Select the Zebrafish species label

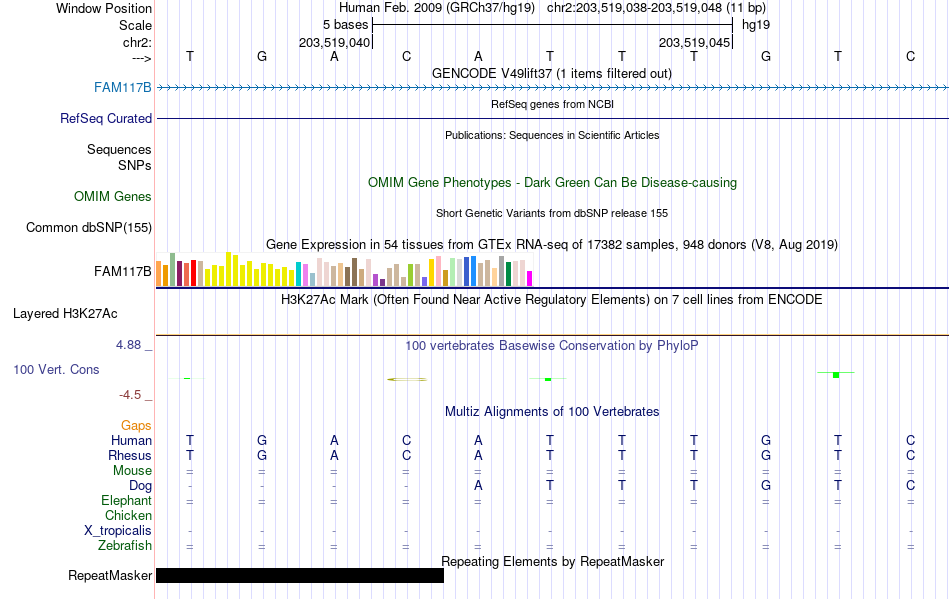(125, 546)
